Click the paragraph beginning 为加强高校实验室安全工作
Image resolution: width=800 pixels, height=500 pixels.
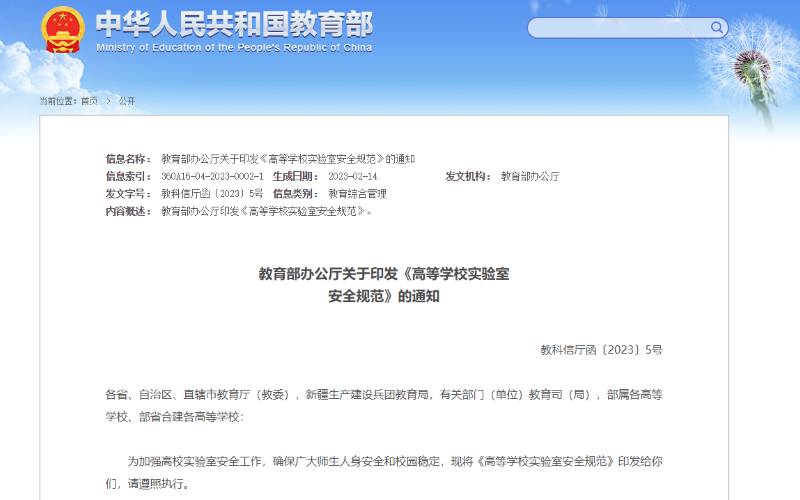(x=395, y=462)
